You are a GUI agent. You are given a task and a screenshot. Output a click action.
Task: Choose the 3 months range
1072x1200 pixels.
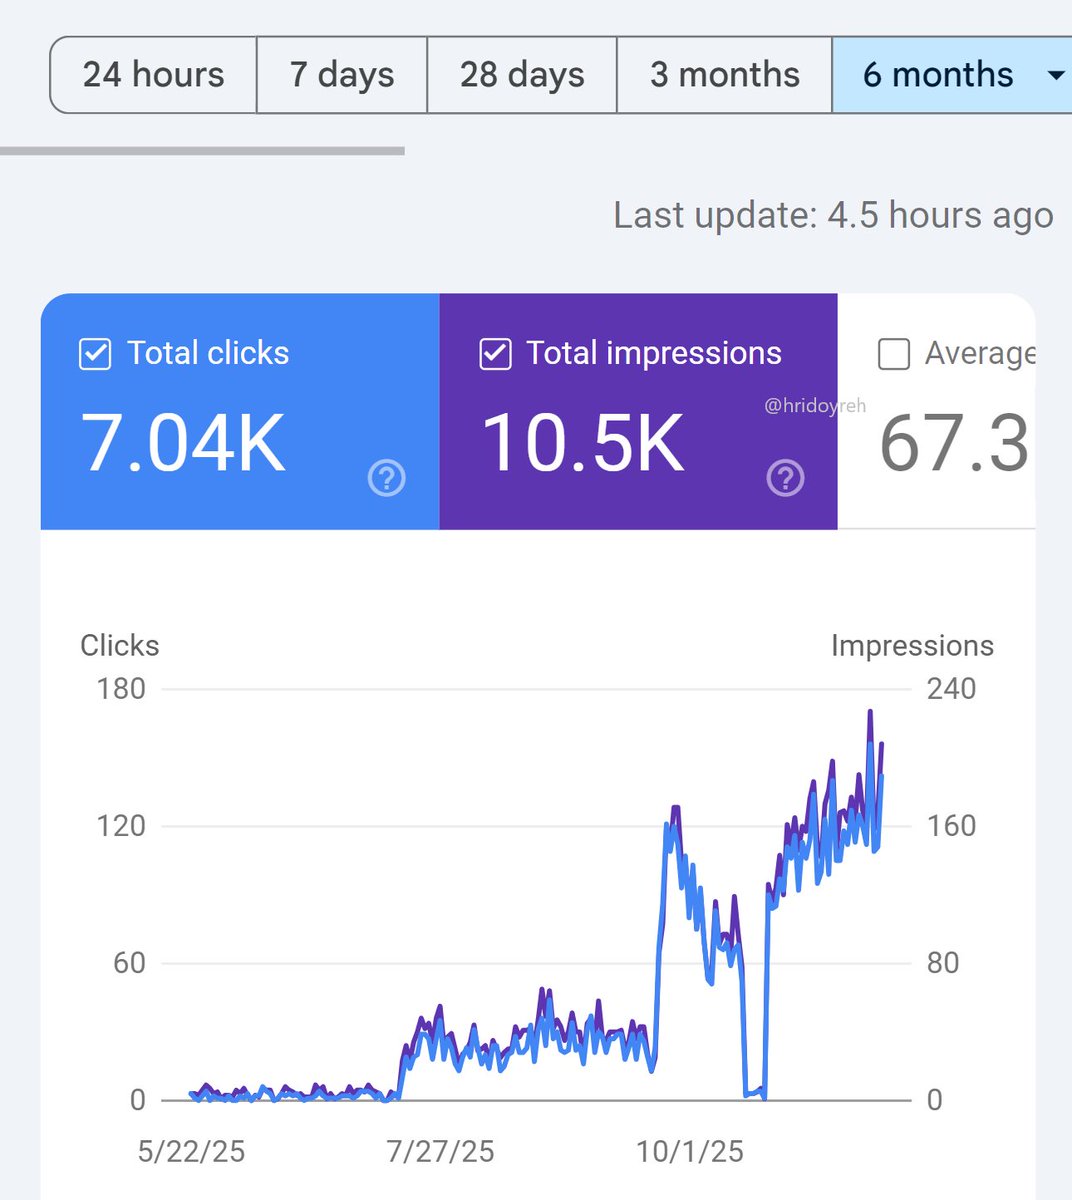click(x=725, y=75)
